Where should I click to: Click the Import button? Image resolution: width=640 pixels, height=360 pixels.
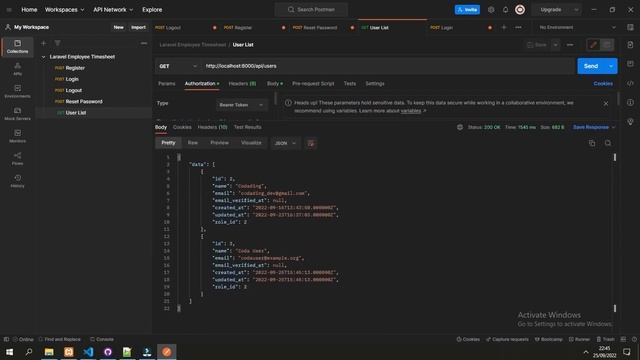pyautogui.click(x=138, y=27)
